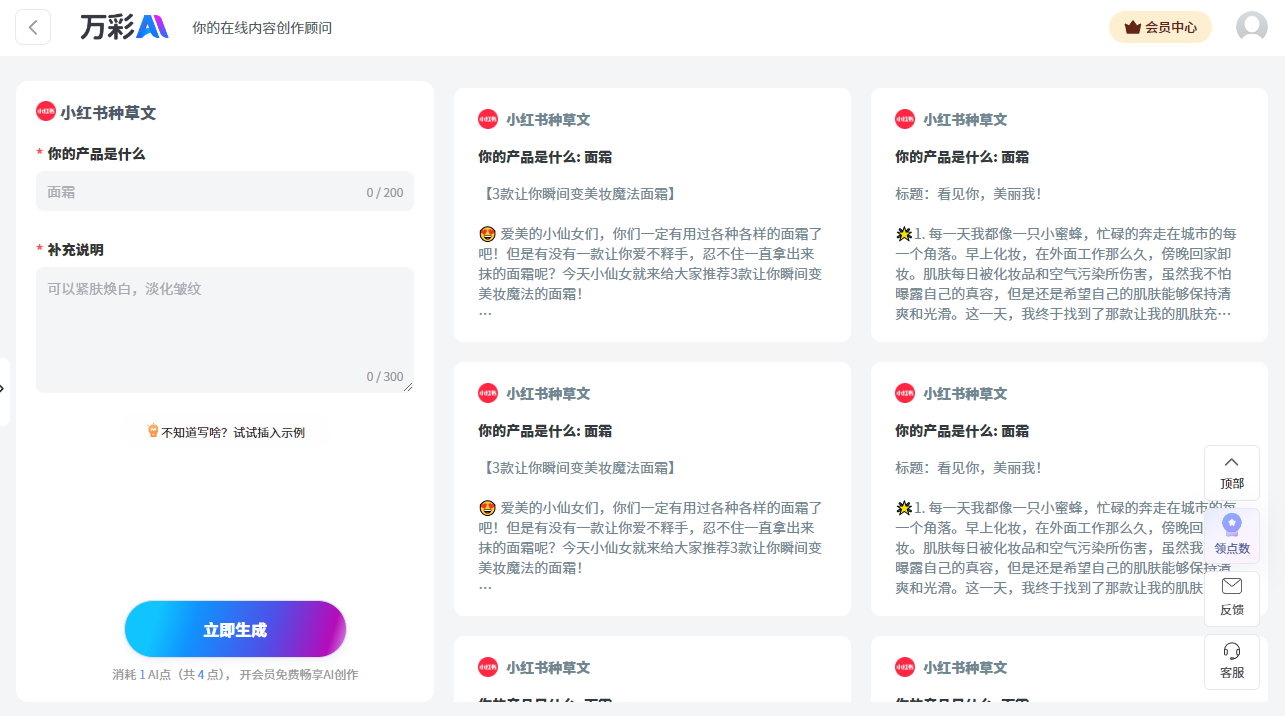This screenshot has width=1285, height=716.
Task: Click into the 补充说明 text area
Action: tap(225, 329)
